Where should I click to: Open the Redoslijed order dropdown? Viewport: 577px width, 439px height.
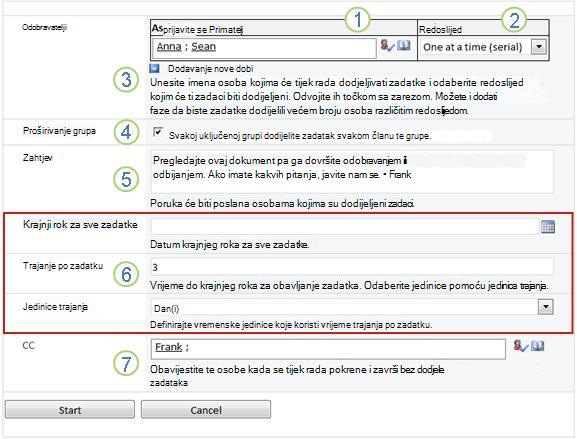coord(539,47)
